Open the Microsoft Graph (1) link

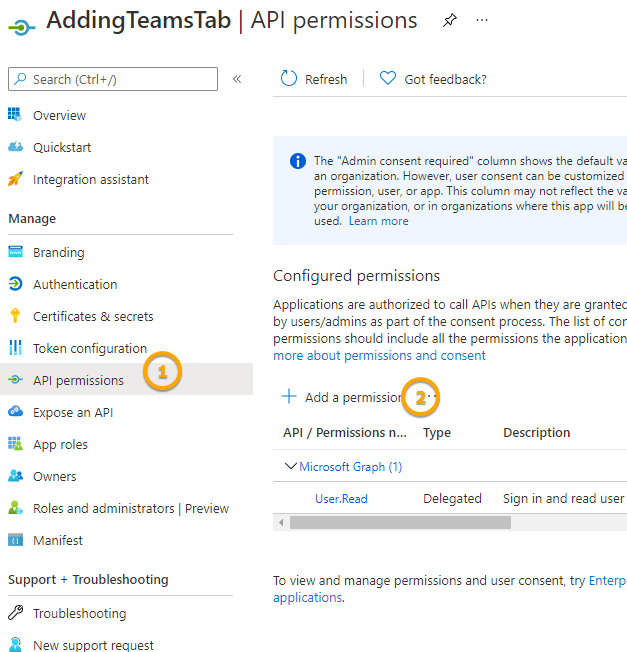(351, 467)
